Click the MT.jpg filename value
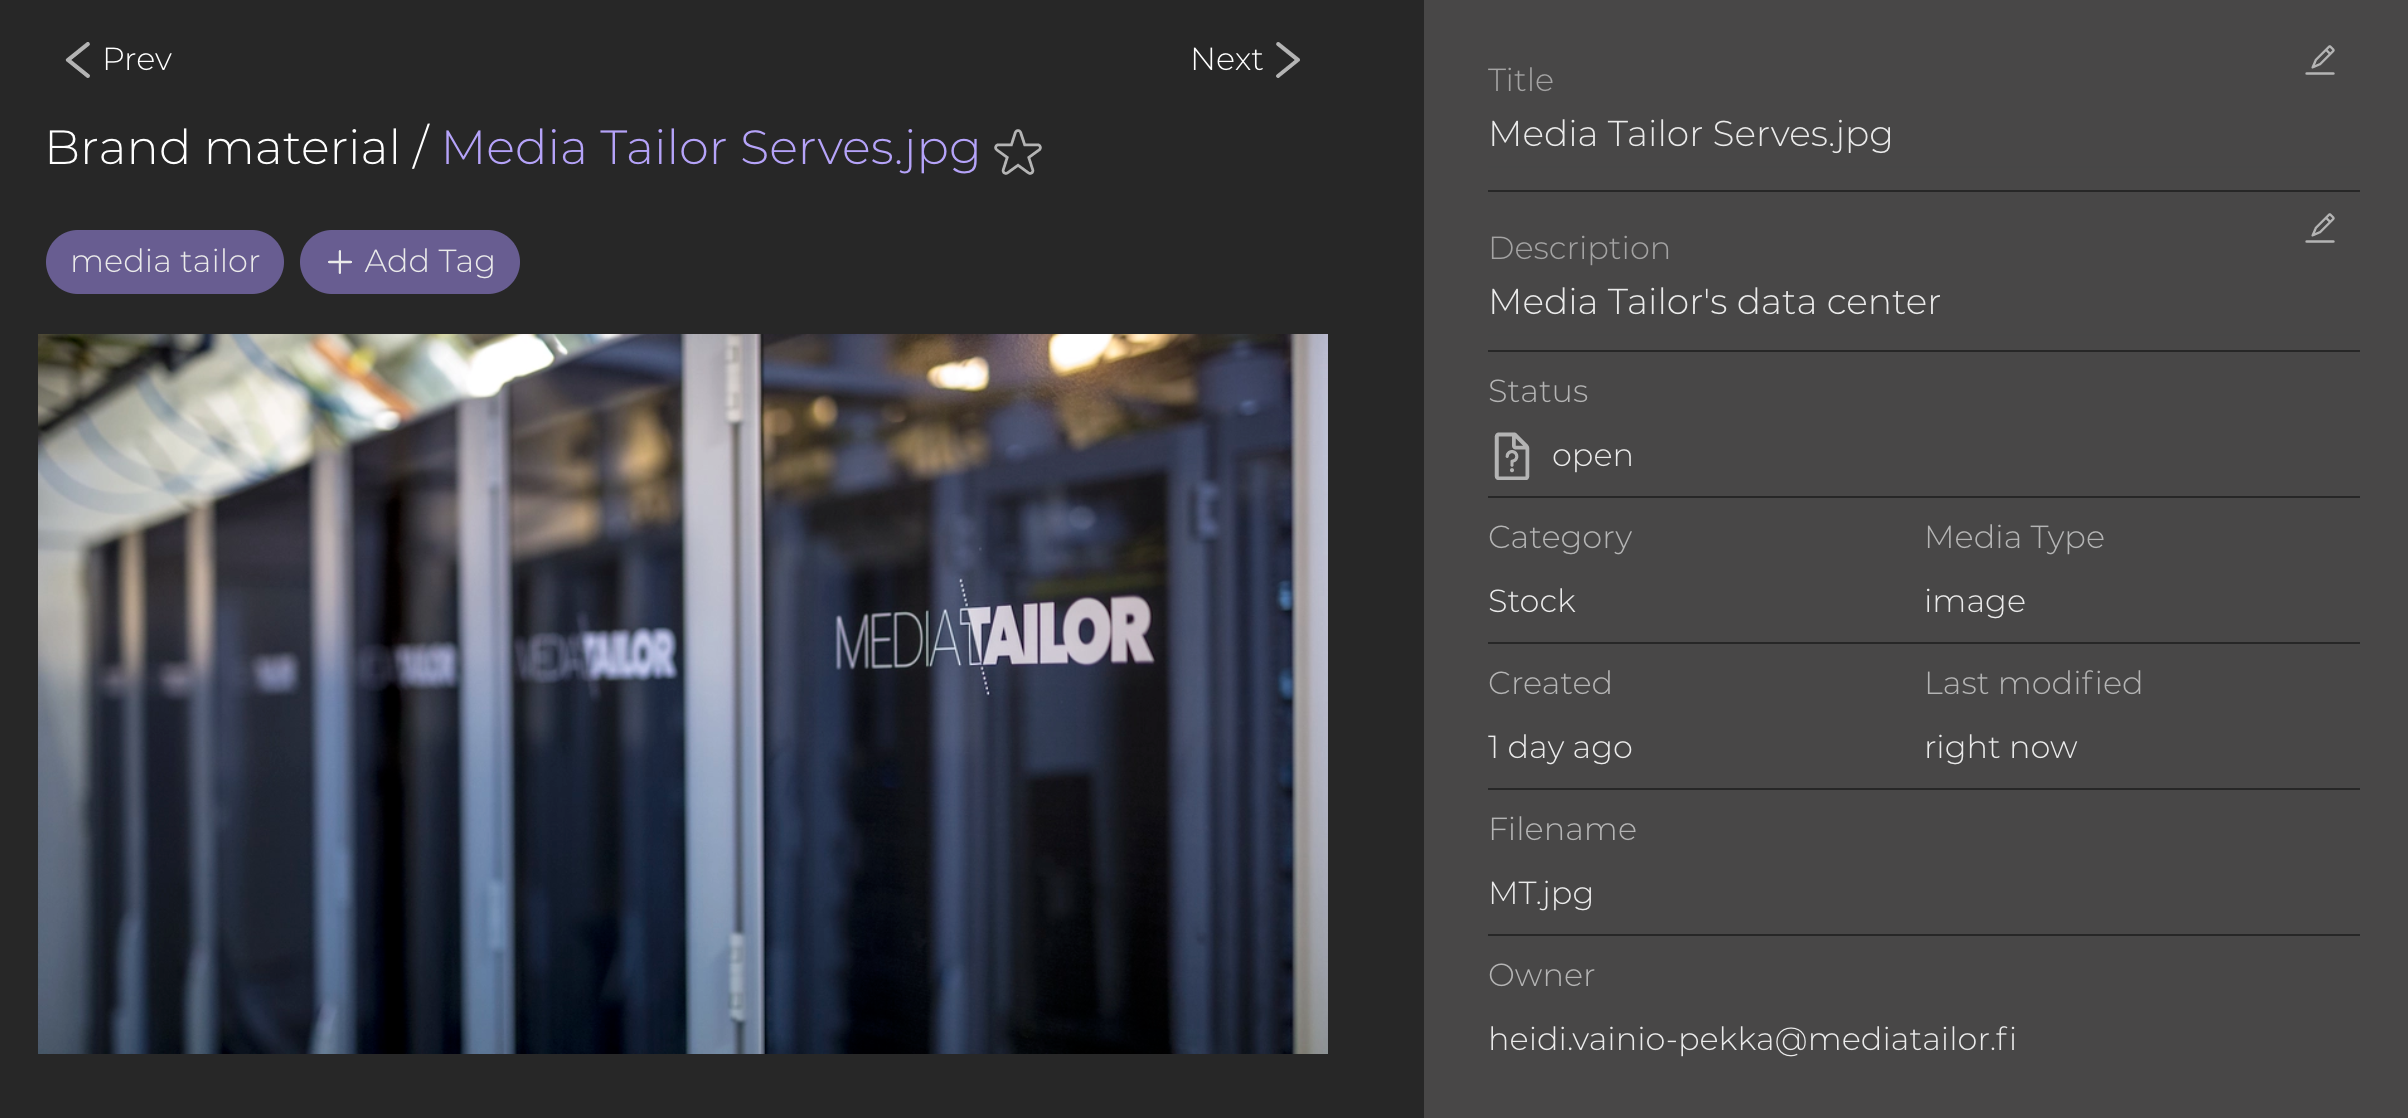The width and height of the screenshot is (2408, 1118). click(1540, 893)
